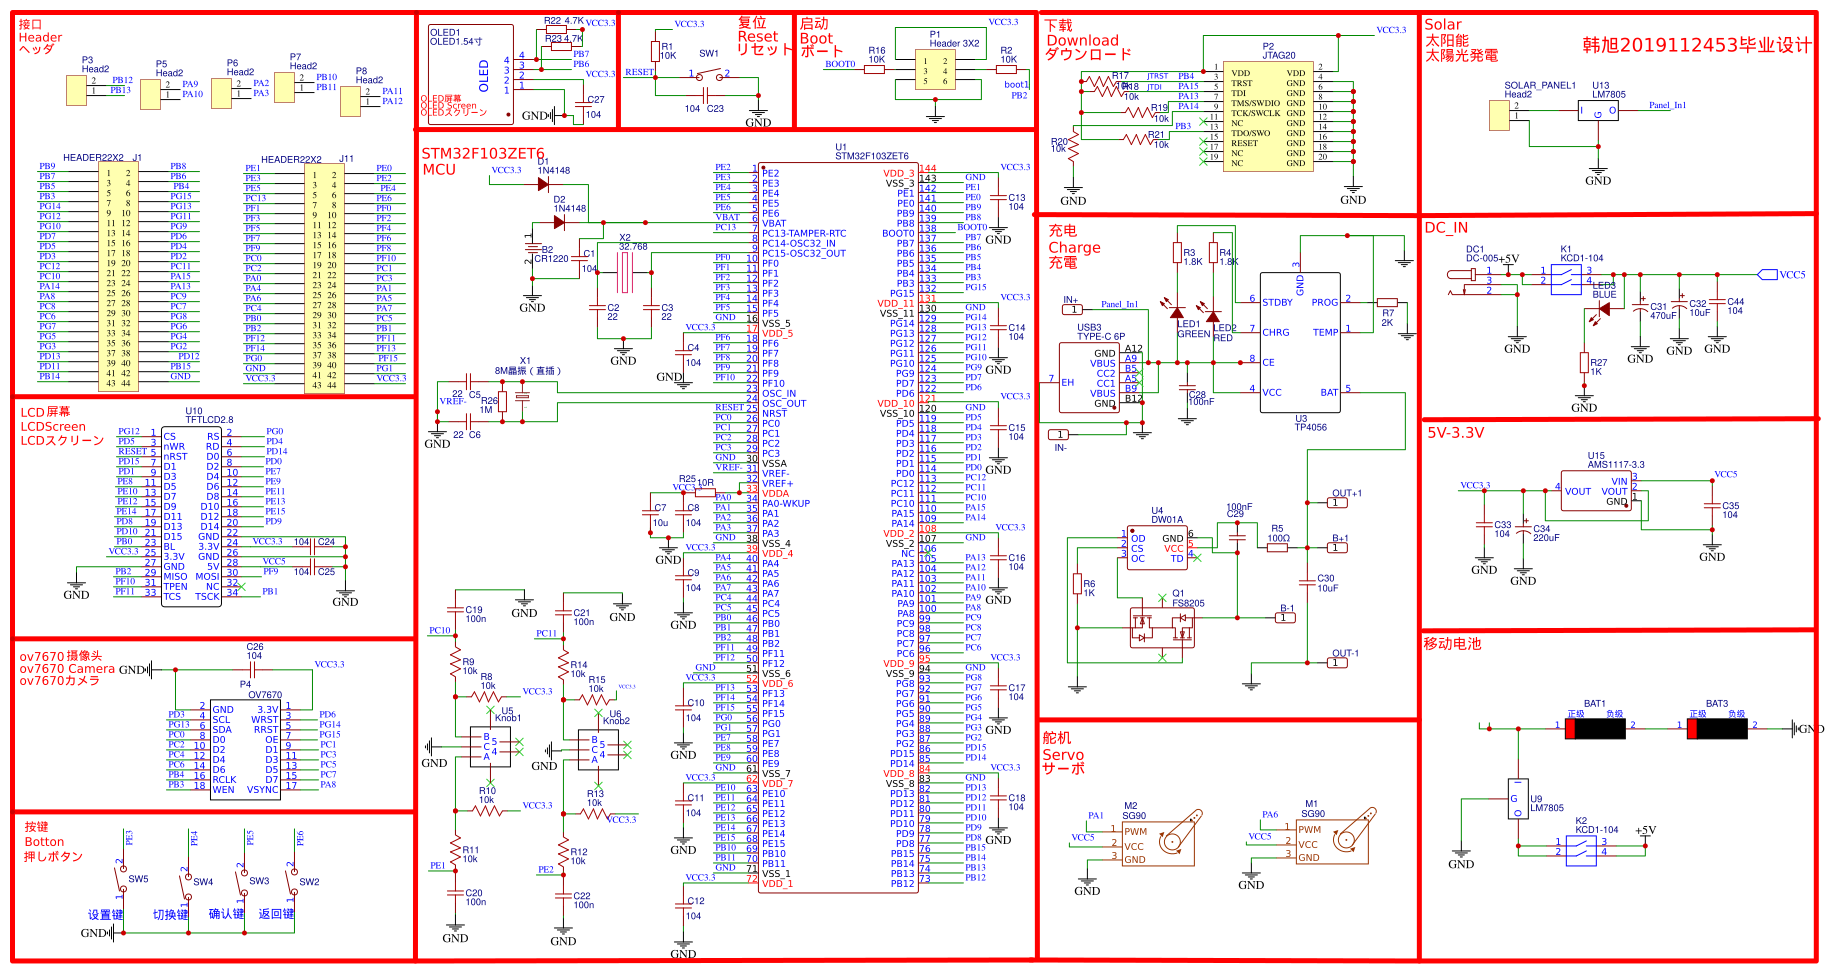Click the USB3 TYPE-C 6P connector
The width and height of the screenshot is (1836, 971).
1090,377
